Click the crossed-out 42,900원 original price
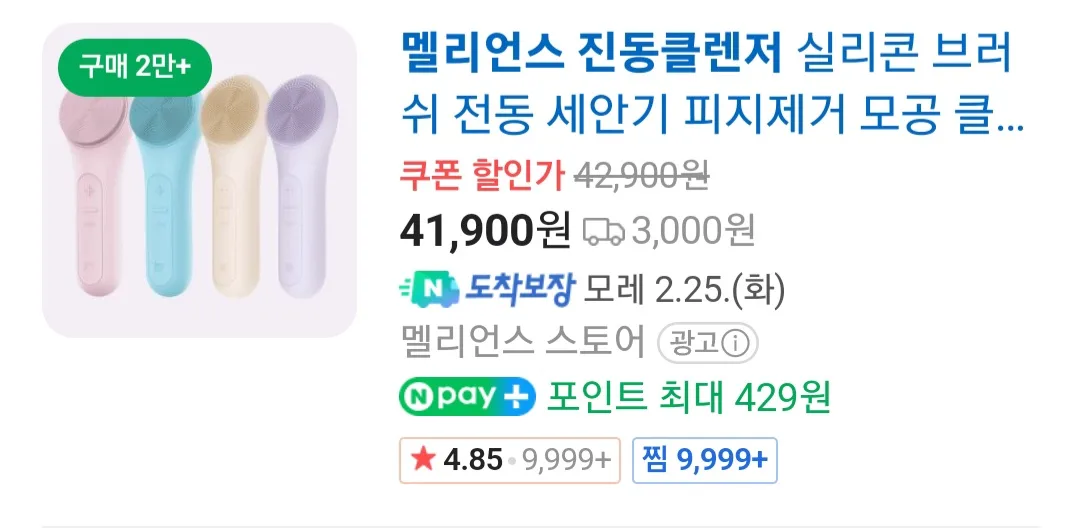Image resolution: width=1080 pixels, height=528 pixels. click(x=642, y=178)
